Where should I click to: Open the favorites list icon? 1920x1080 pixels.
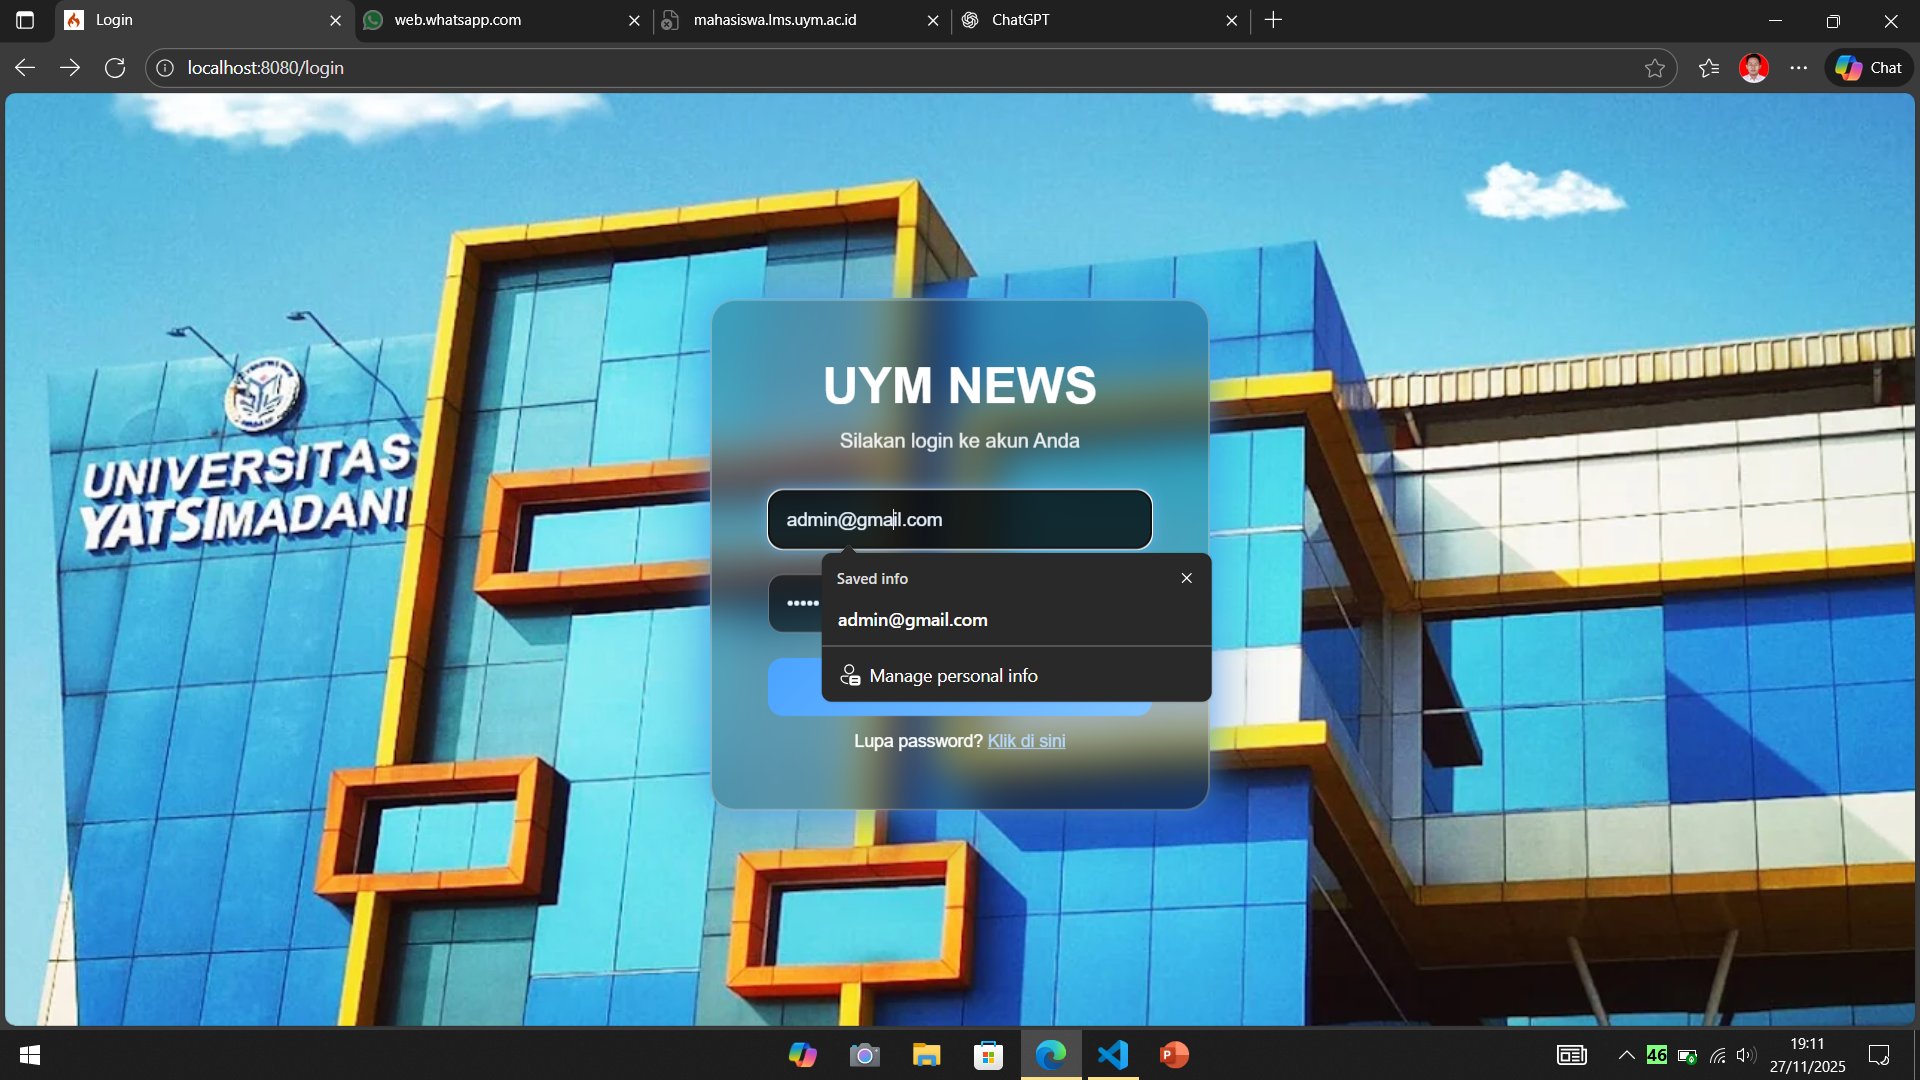[1709, 68]
